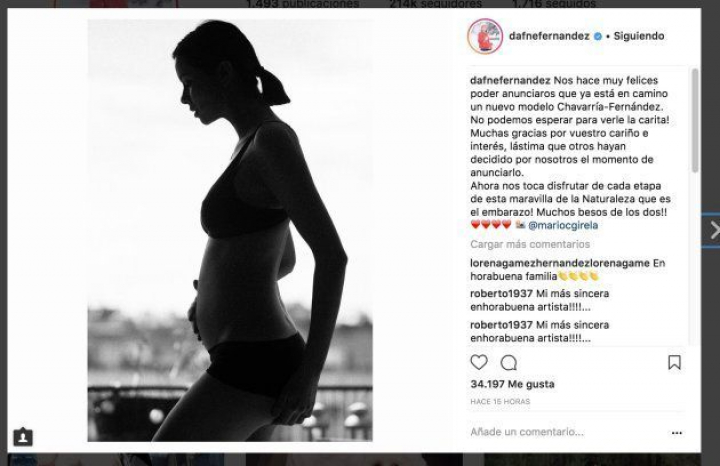Toggle the Siguiendo follow status
This screenshot has width=720, height=466.
[639, 36]
